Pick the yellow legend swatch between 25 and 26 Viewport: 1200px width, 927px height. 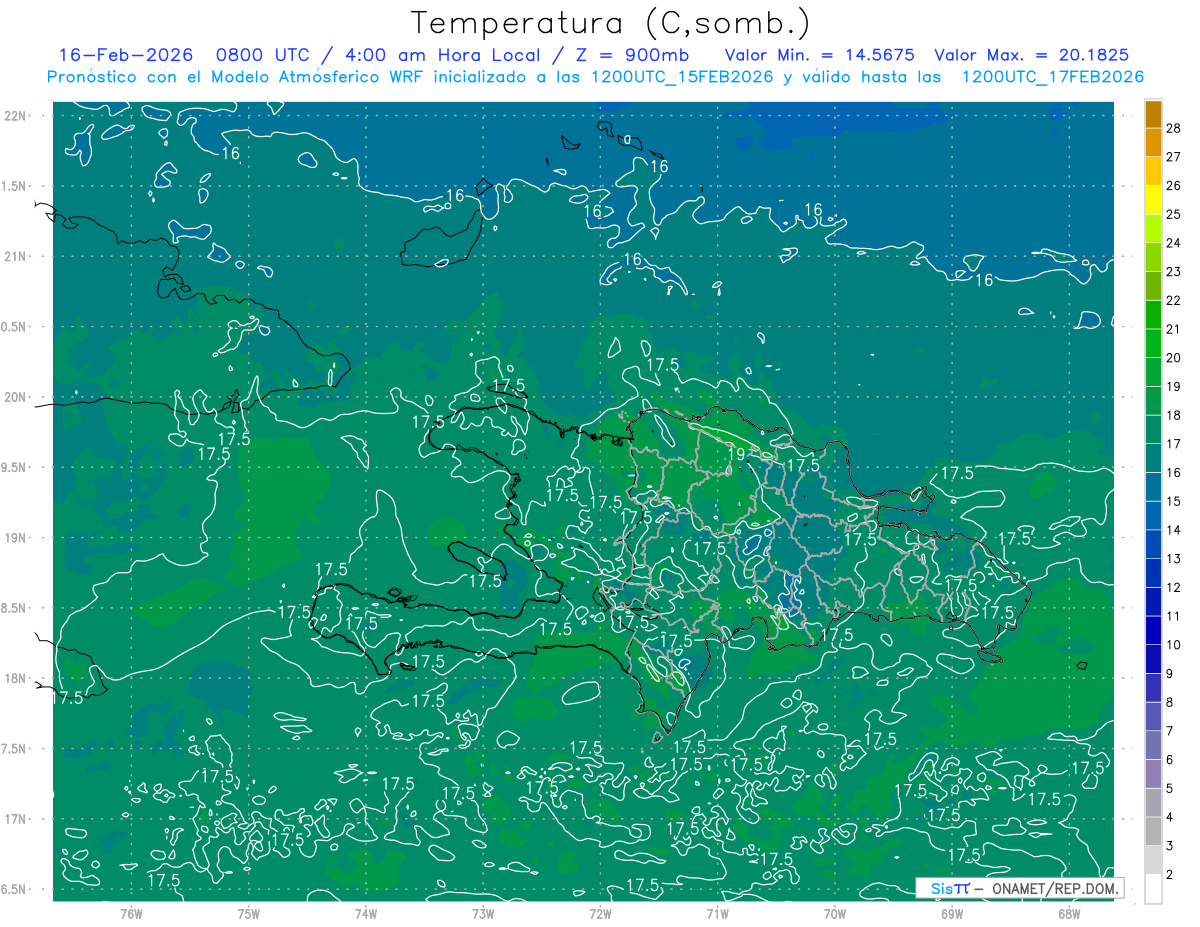pos(1153,200)
